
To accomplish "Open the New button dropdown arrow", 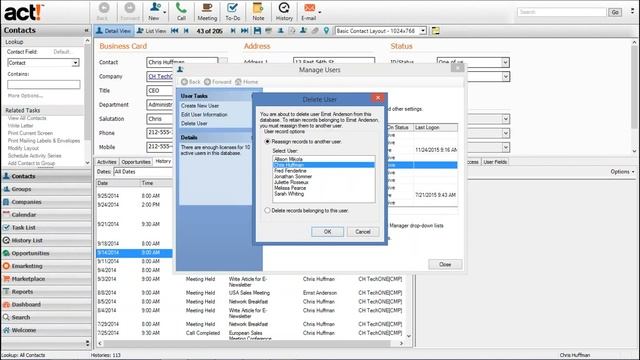I will [x=164, y=12].
